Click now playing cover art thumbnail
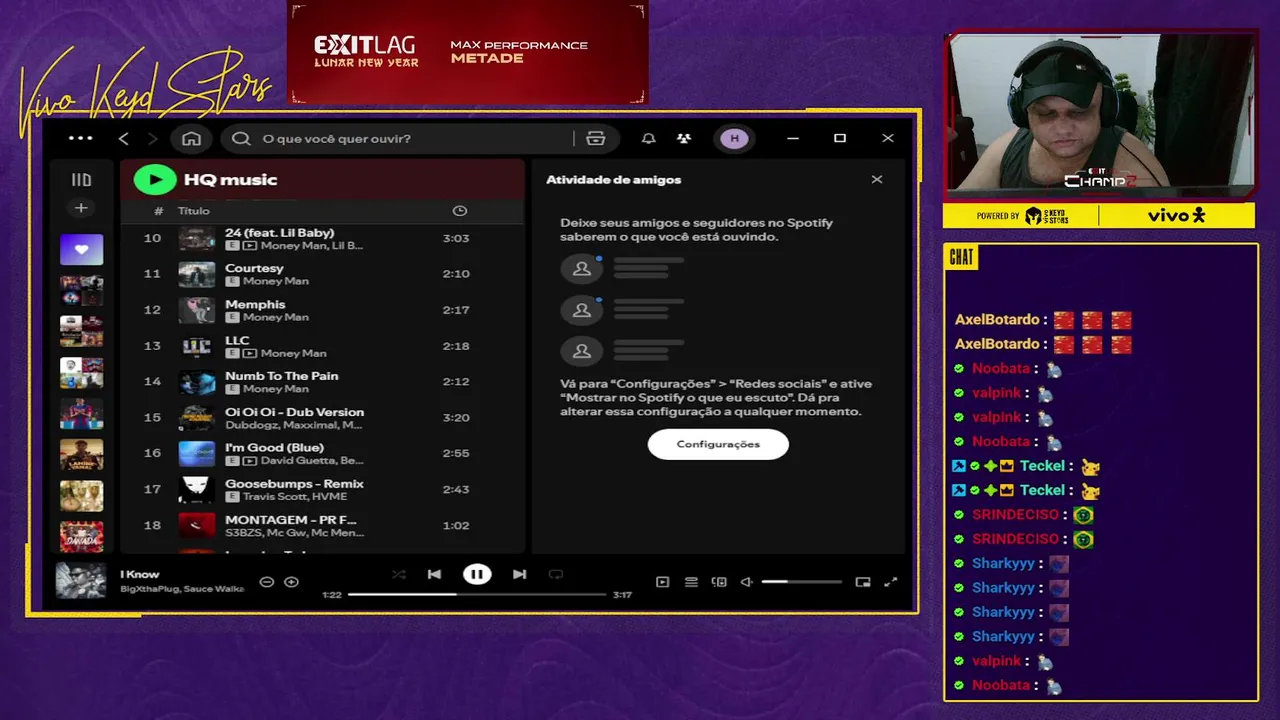This screenshot has width=1280, height=720. 80,581
